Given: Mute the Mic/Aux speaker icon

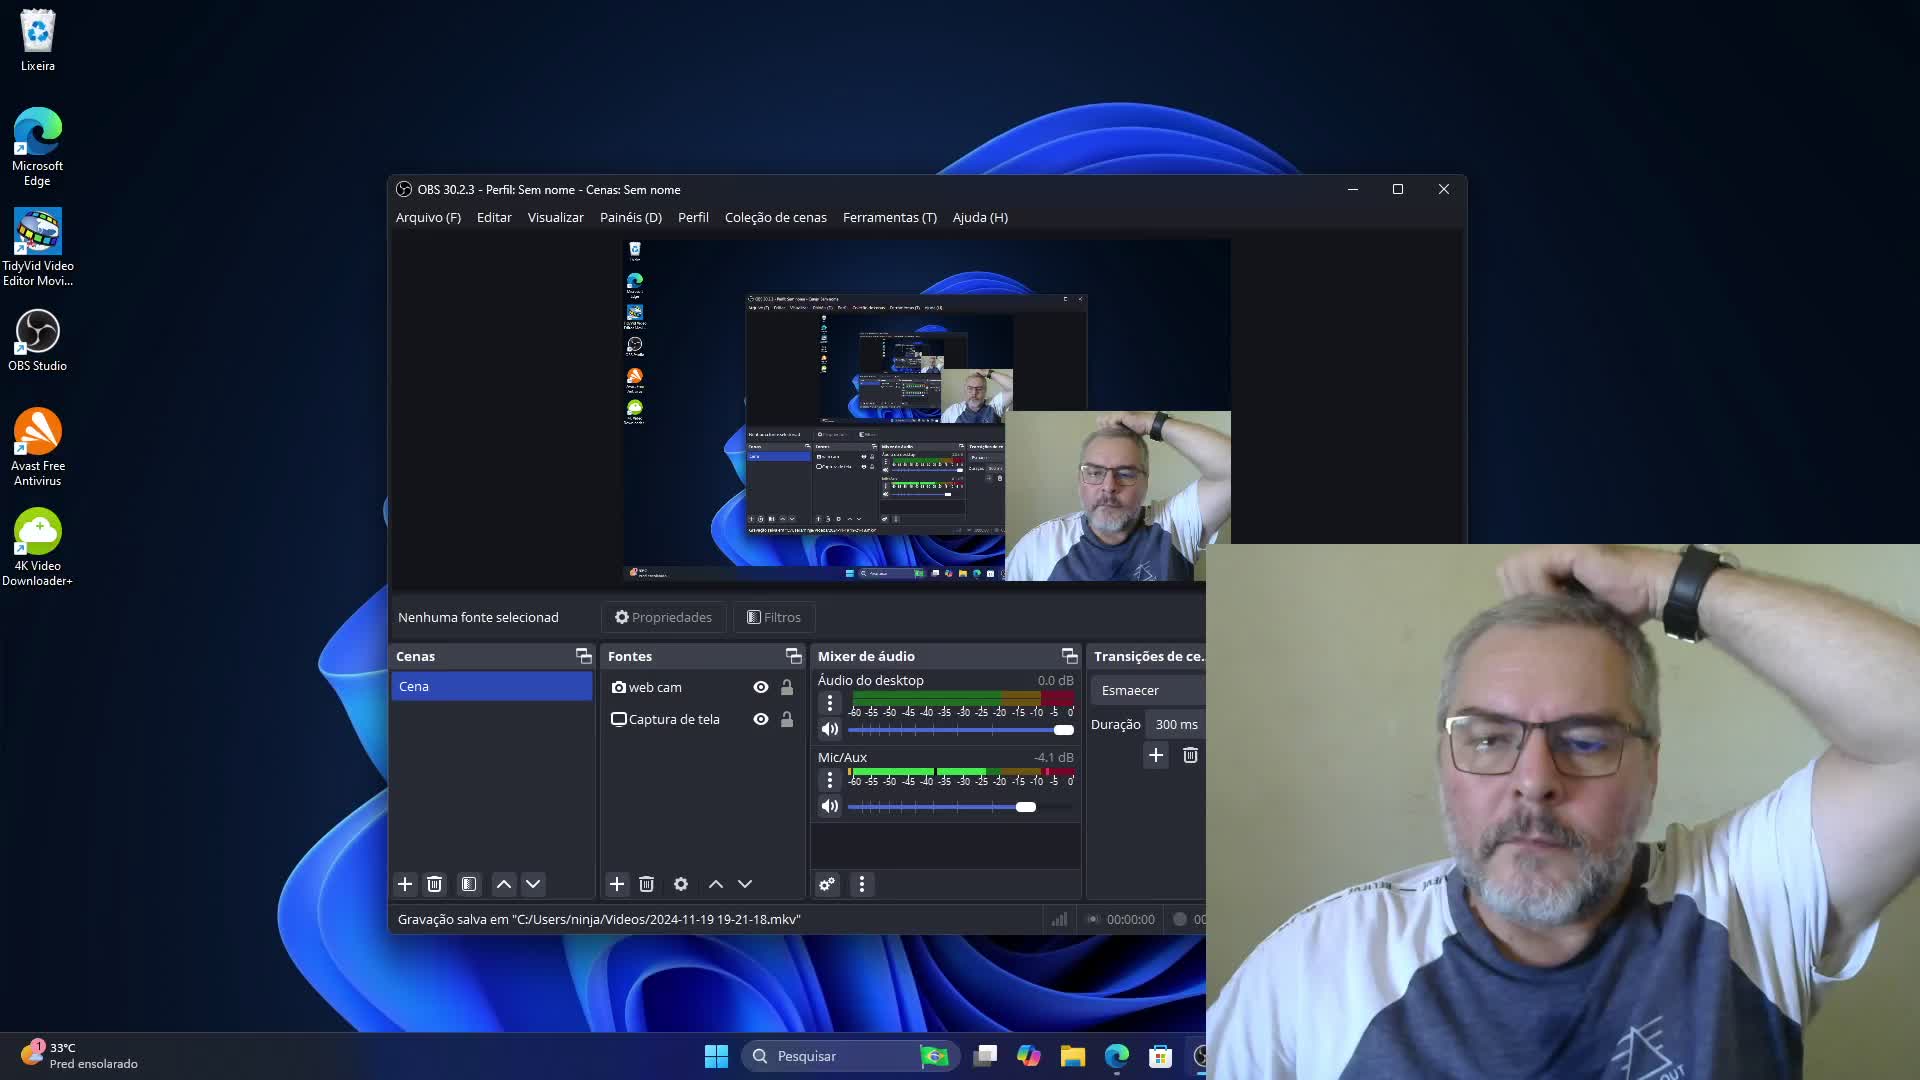Looking at the screenshot, I should coord(830,806).
